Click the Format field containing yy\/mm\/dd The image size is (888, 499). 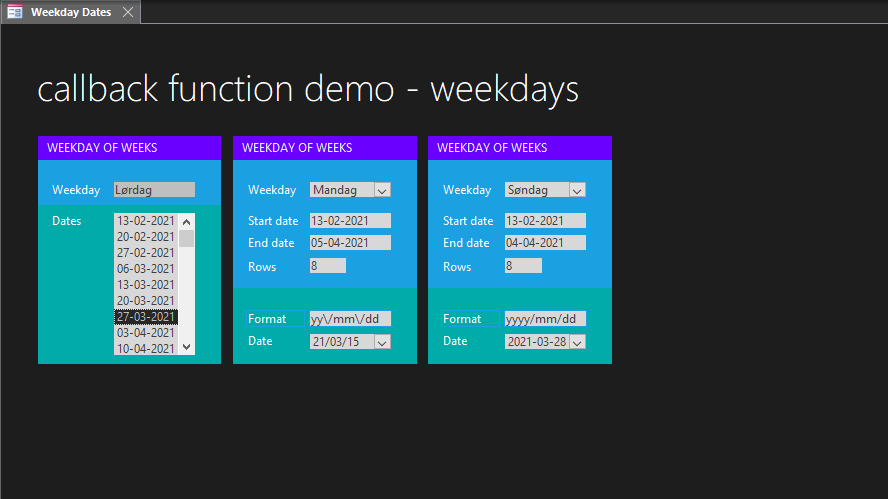(349, 319)
